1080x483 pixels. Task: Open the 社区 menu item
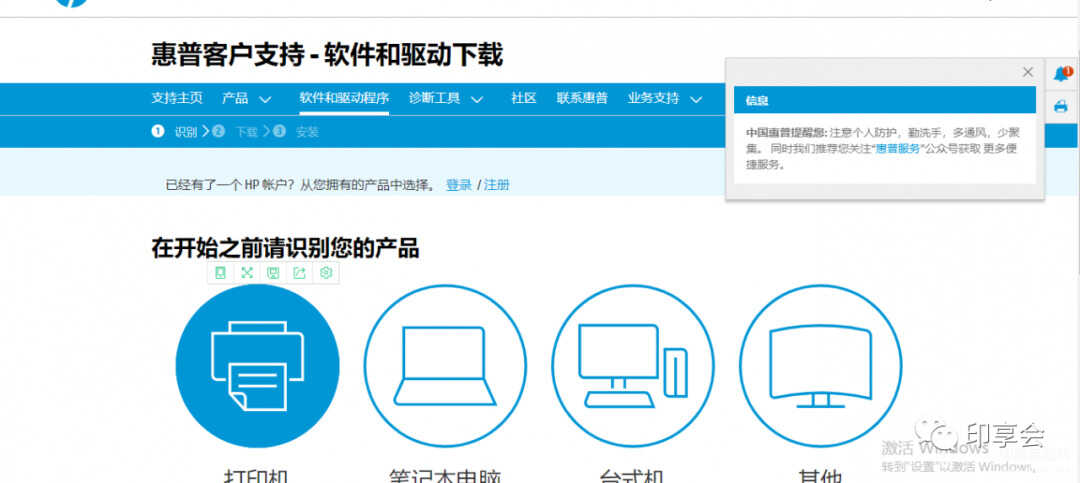[x=523, y=98]
